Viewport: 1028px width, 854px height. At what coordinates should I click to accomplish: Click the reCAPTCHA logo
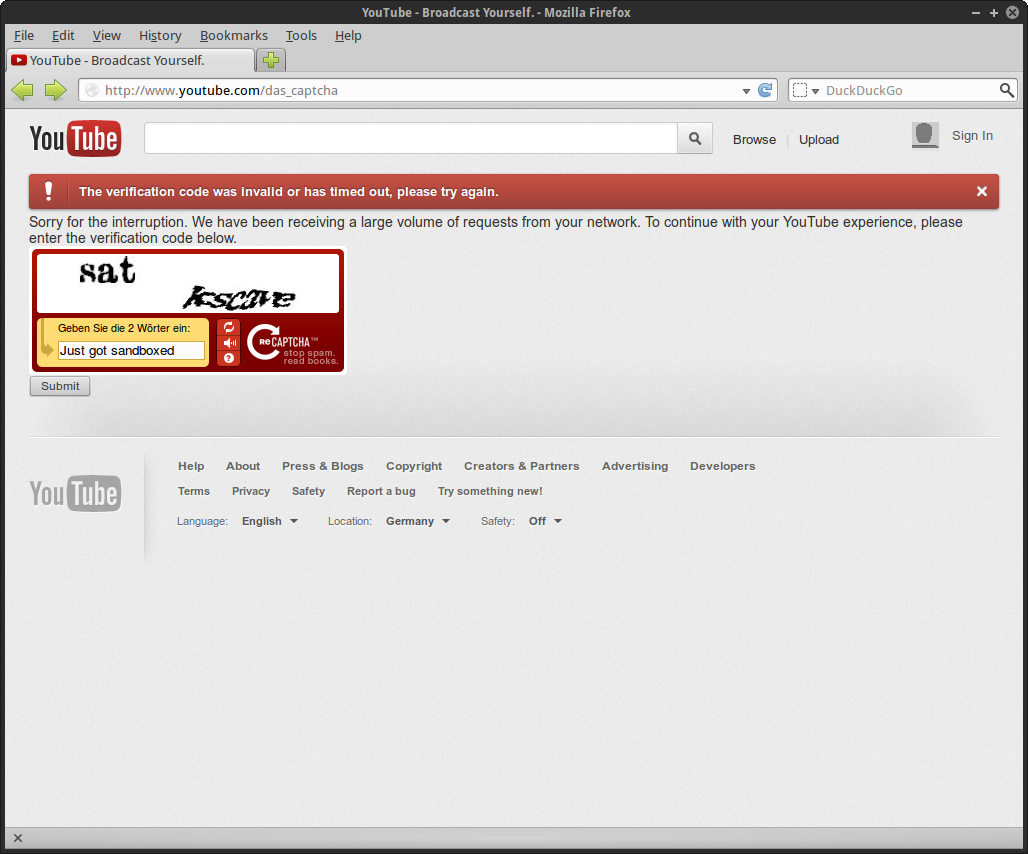(x=292, y=342)
